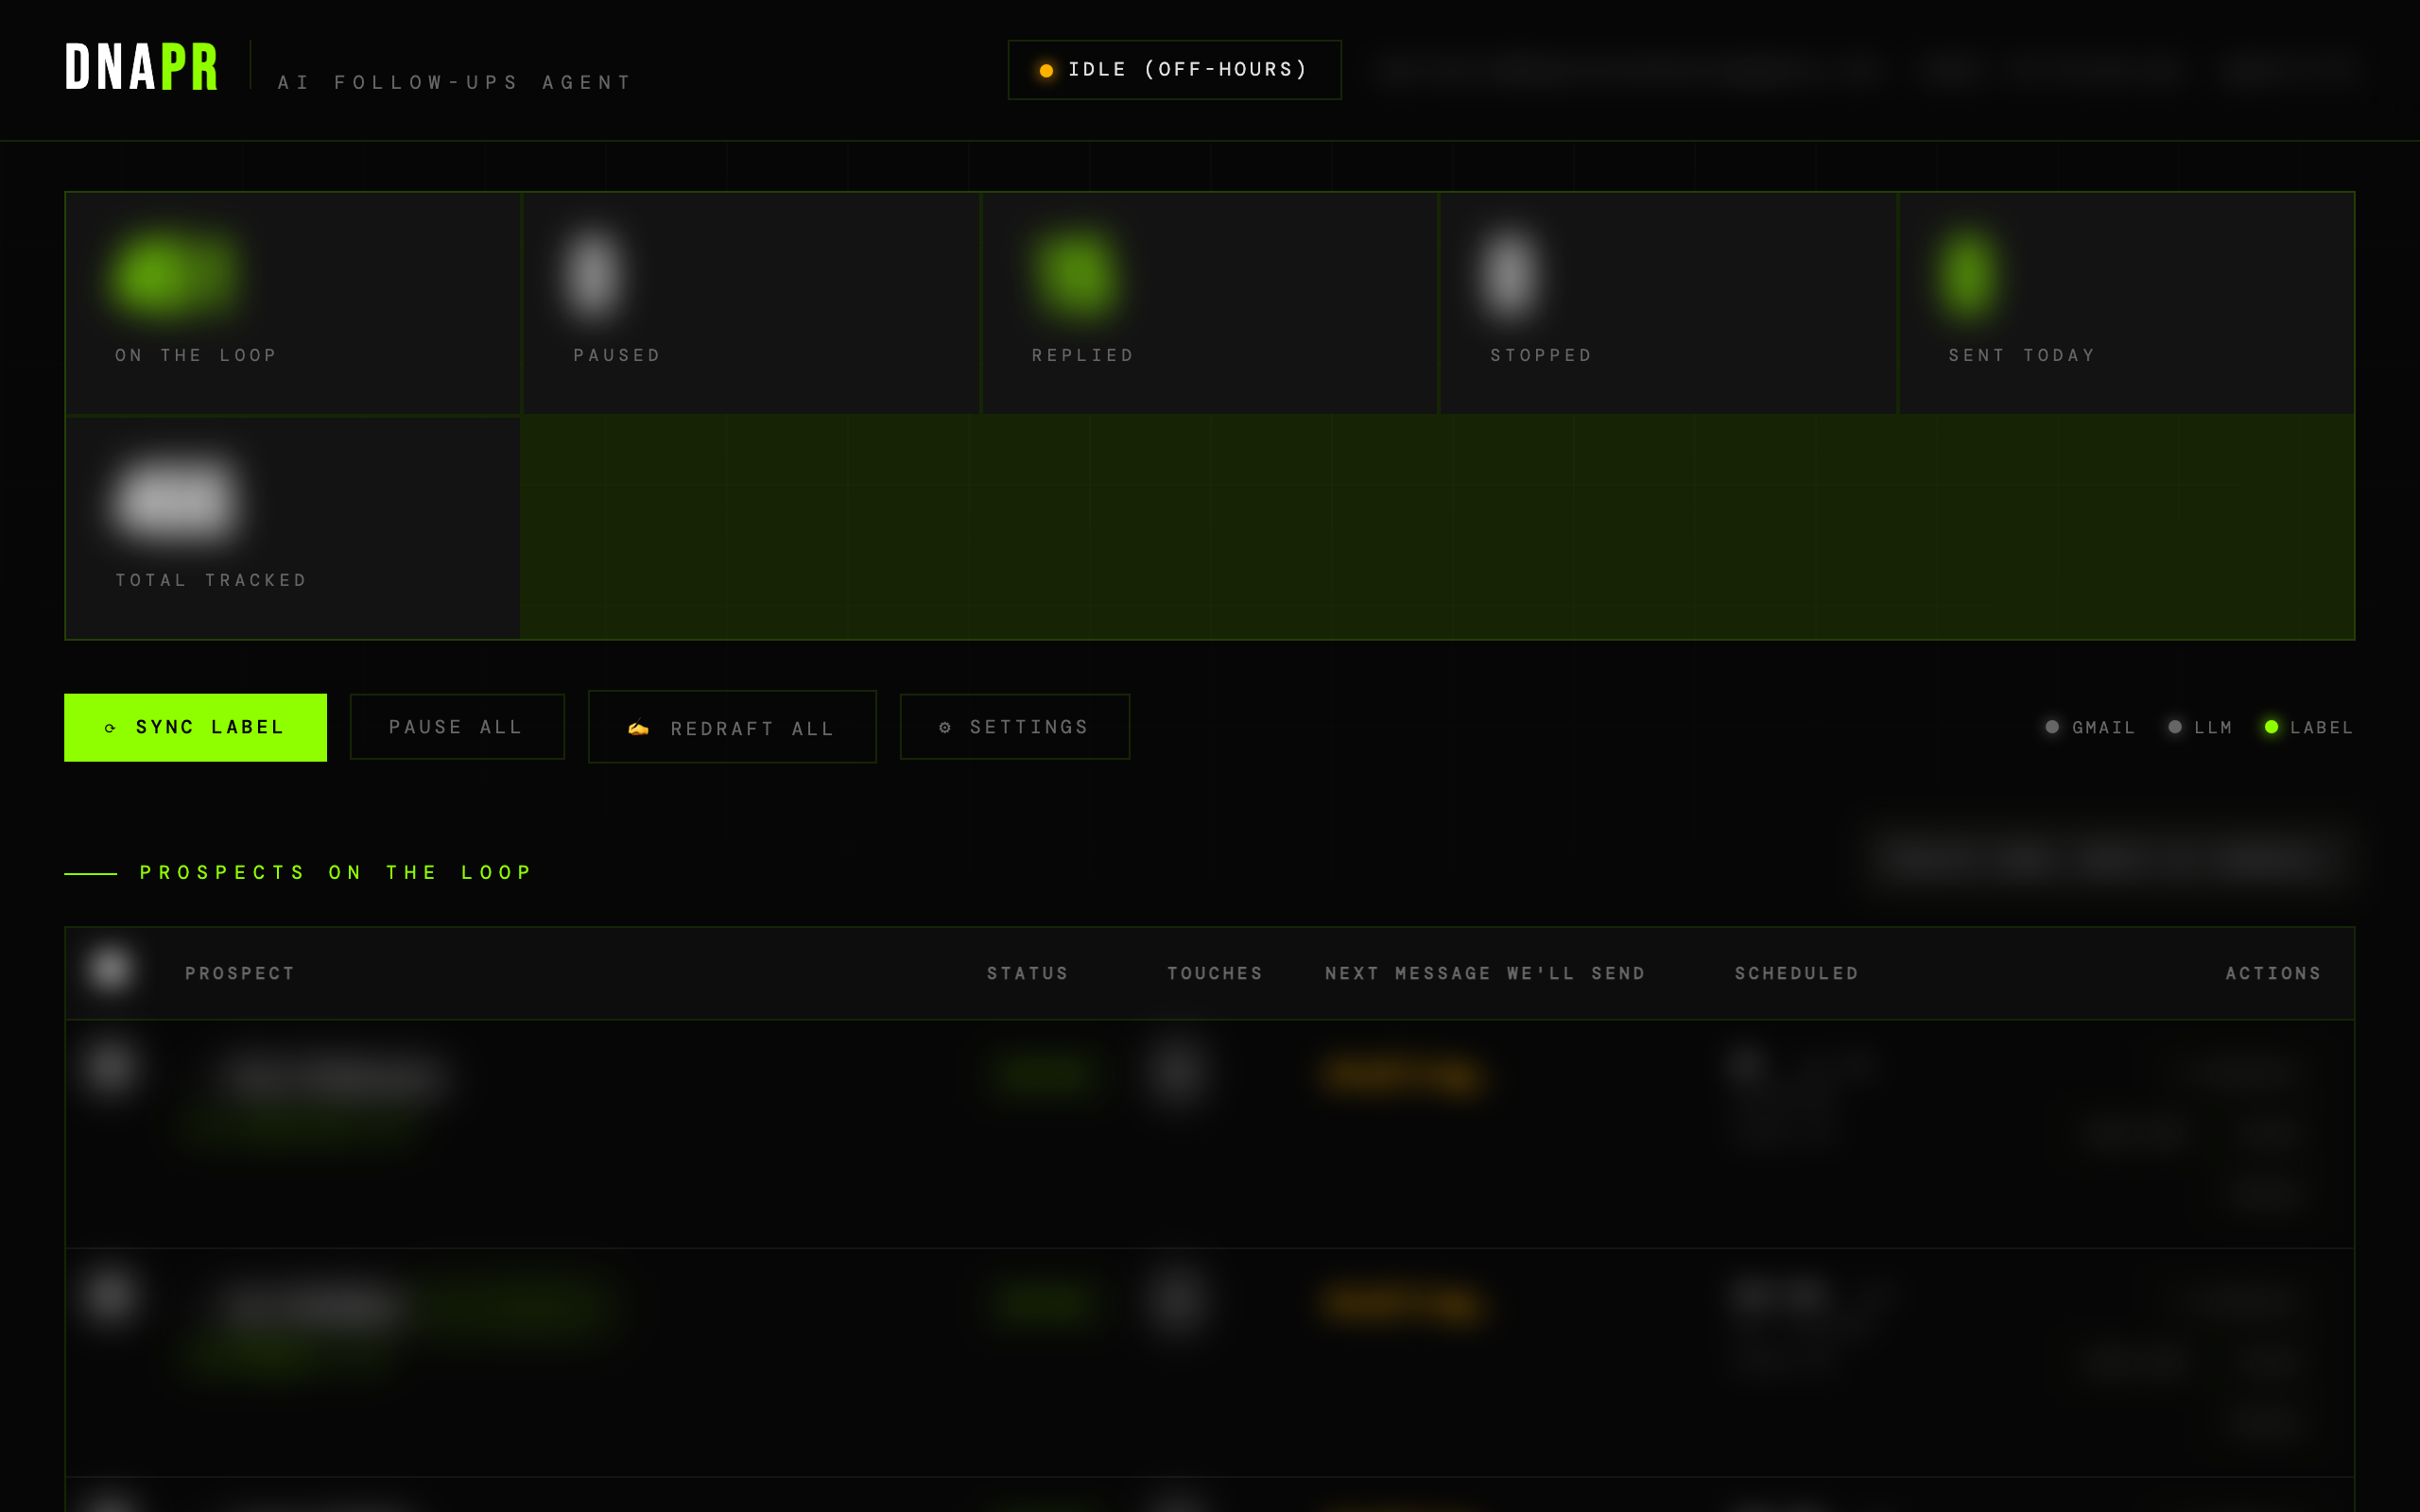The width and height of the screenshot is (2420, 1512).
Task: Click the Sent Today stat label
Action: (2022, 355)
